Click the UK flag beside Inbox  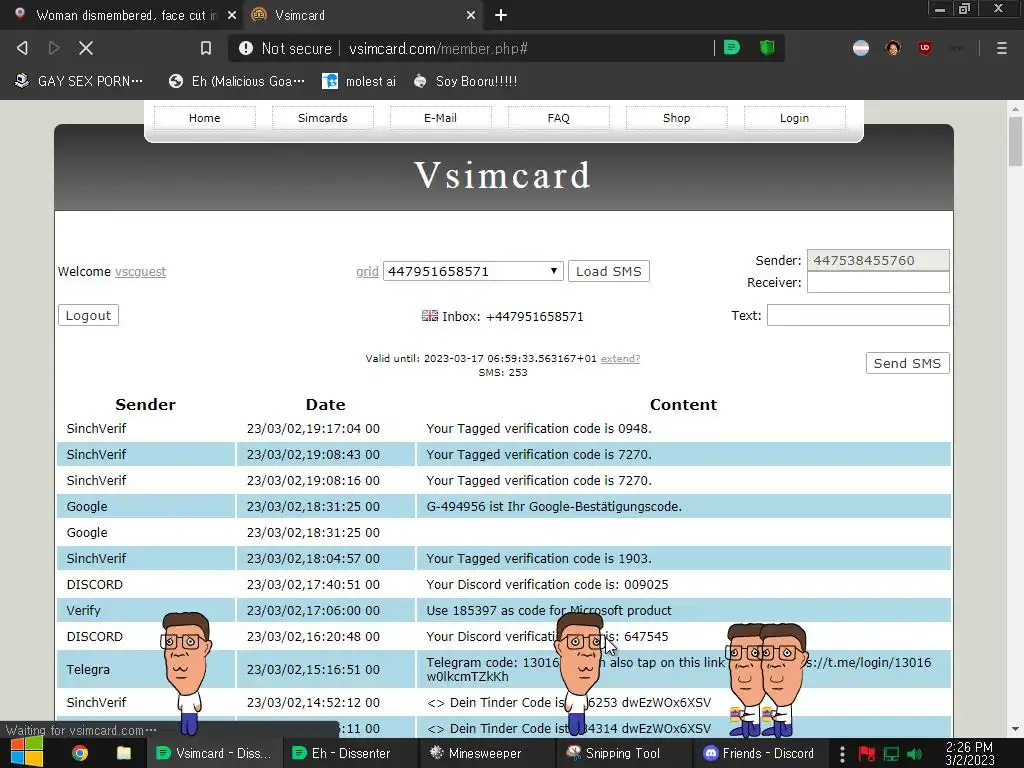[430, 316]
